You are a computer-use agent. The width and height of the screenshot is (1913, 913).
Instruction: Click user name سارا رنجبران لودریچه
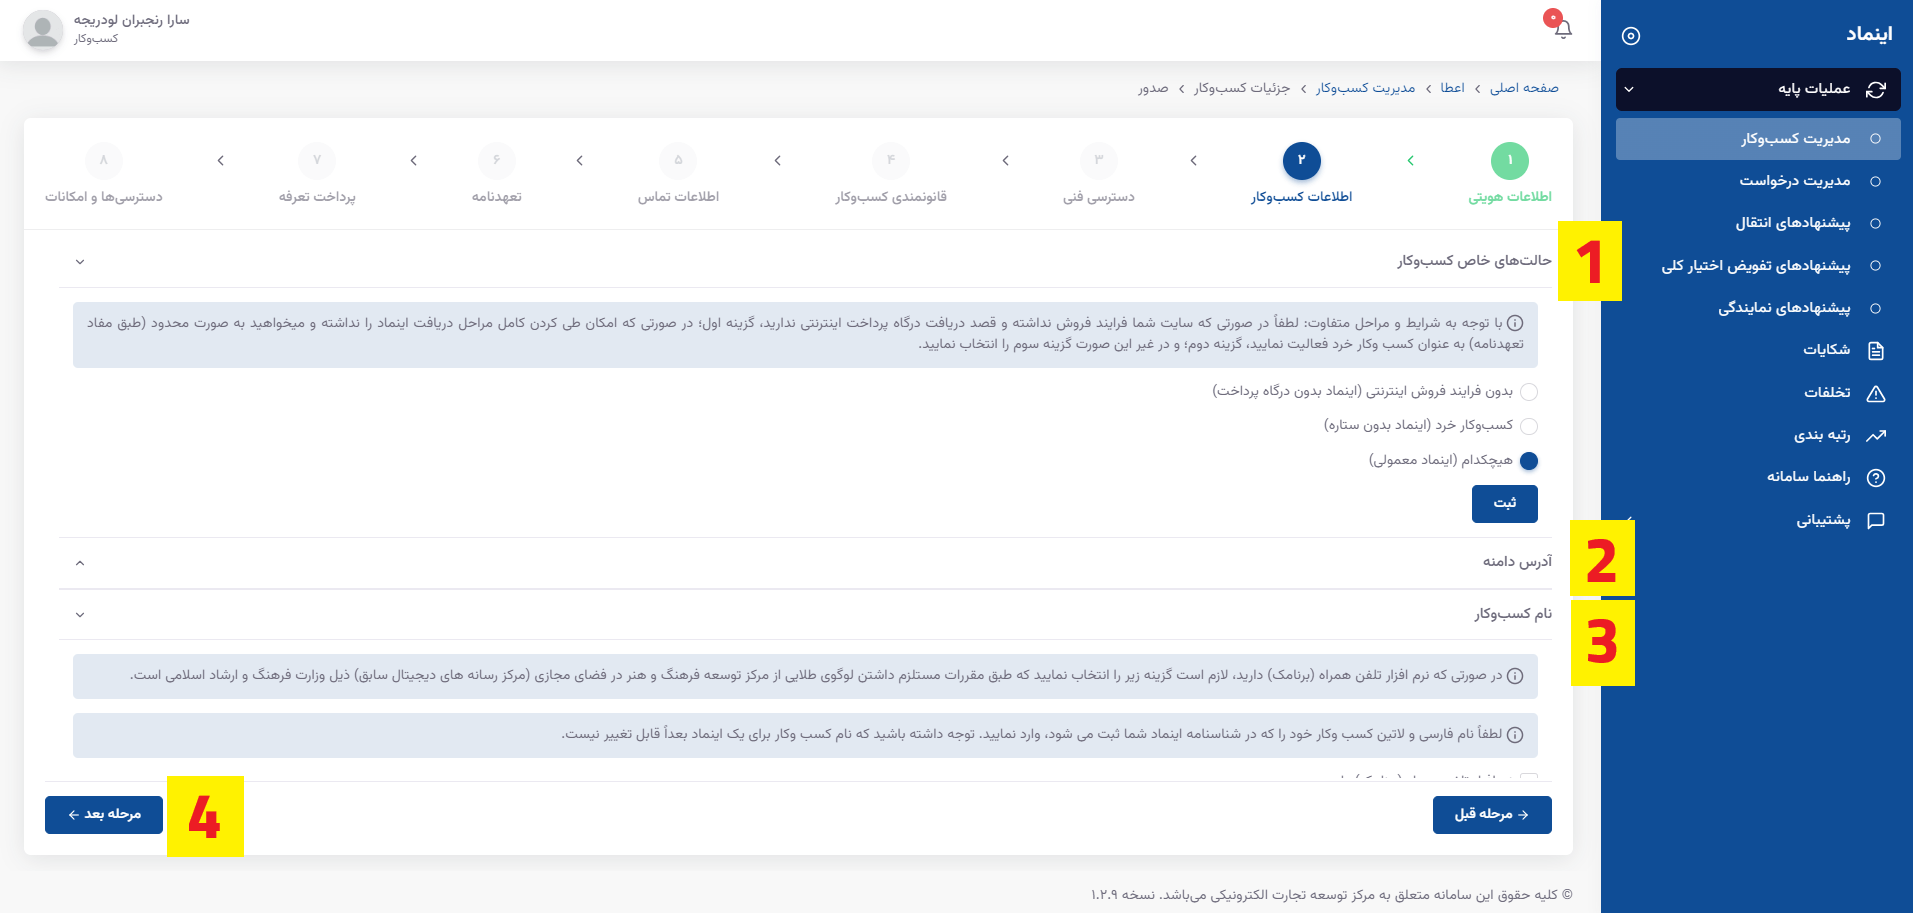131,20
